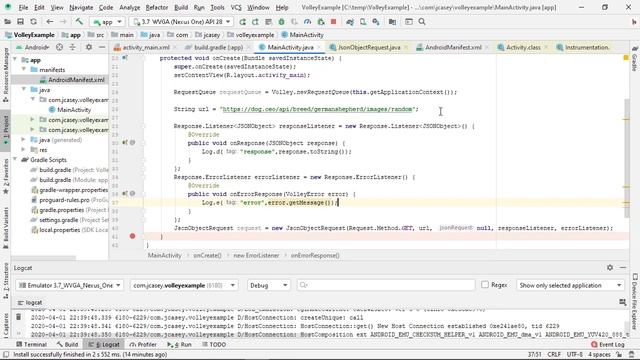Image resolution: width=640 pixels, height=360 pixels.
Task: Open the Android project view dropdown
Action: 33,47
